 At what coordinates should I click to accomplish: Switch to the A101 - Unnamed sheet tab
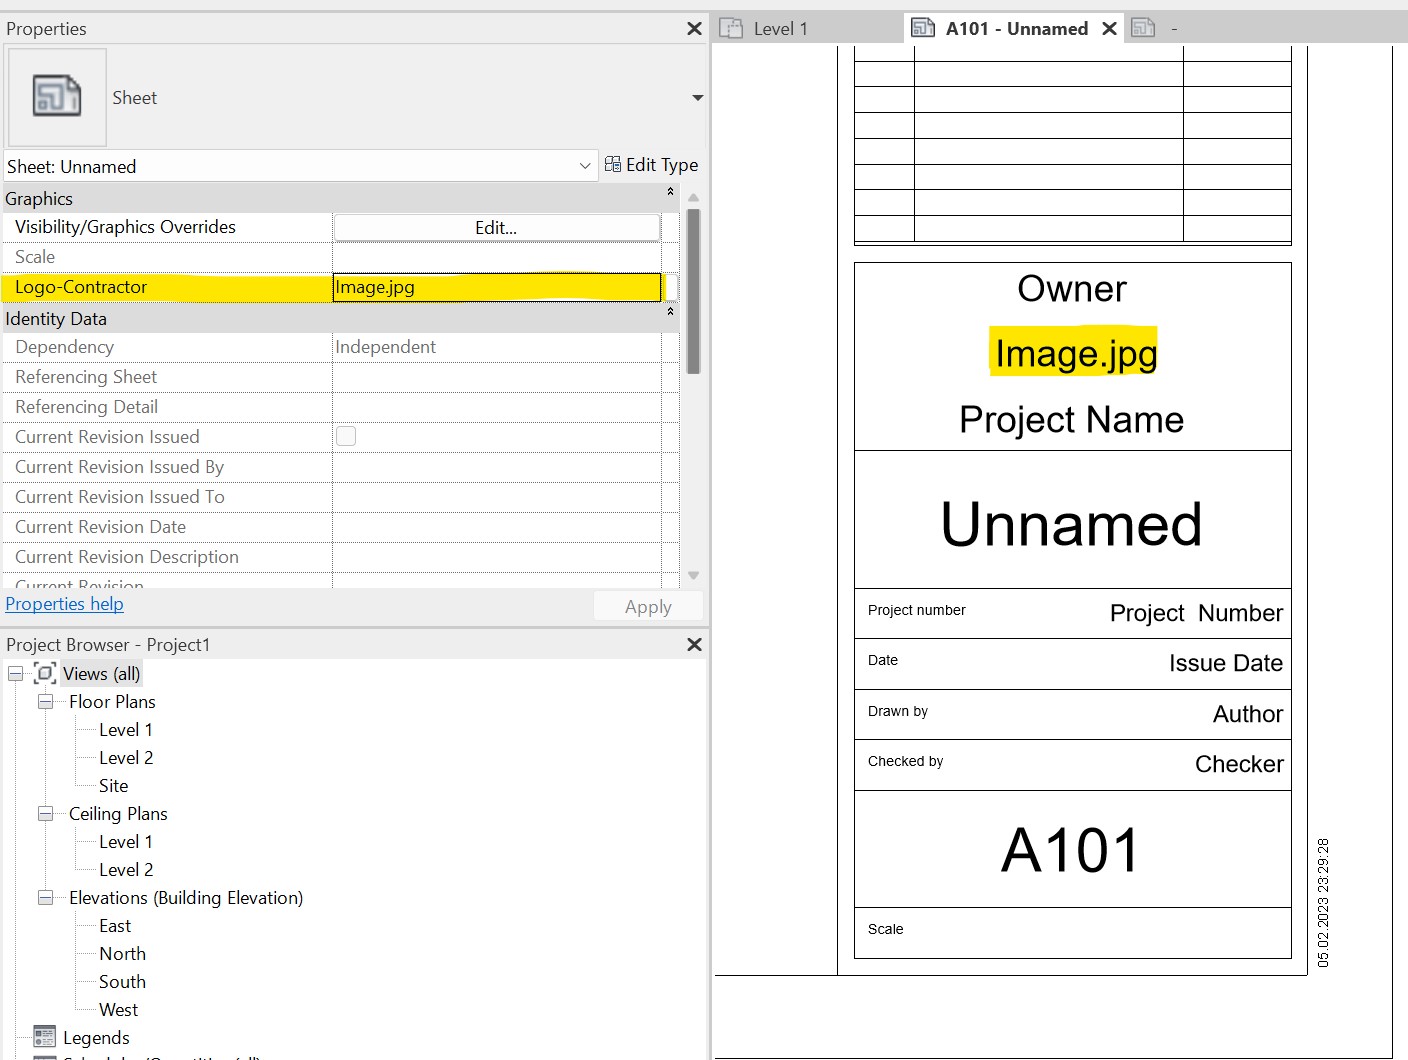click(x=1016, y=29)
